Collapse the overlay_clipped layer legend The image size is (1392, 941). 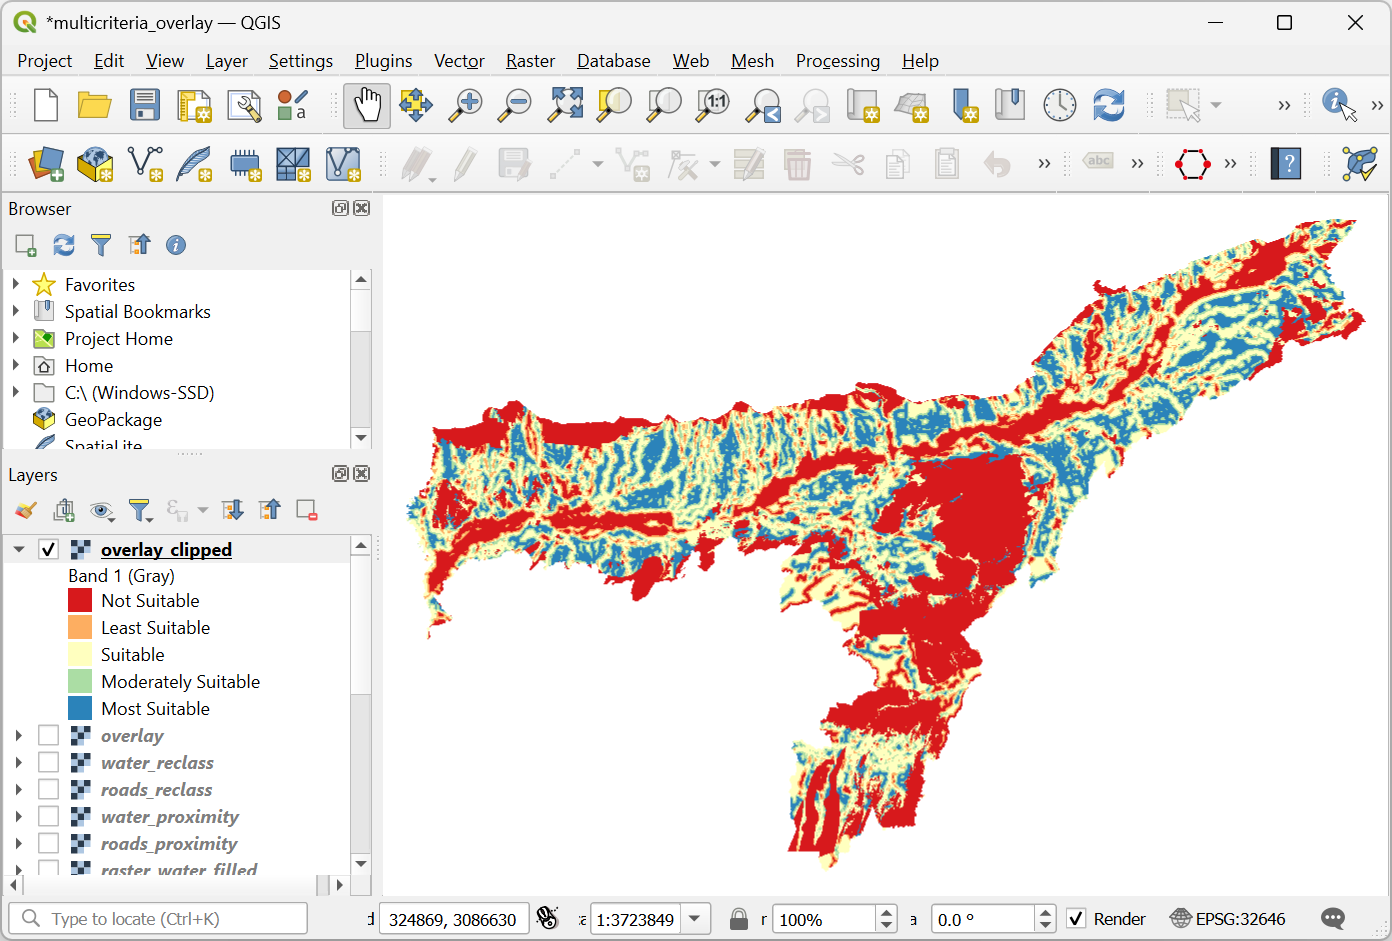(19, 549)
